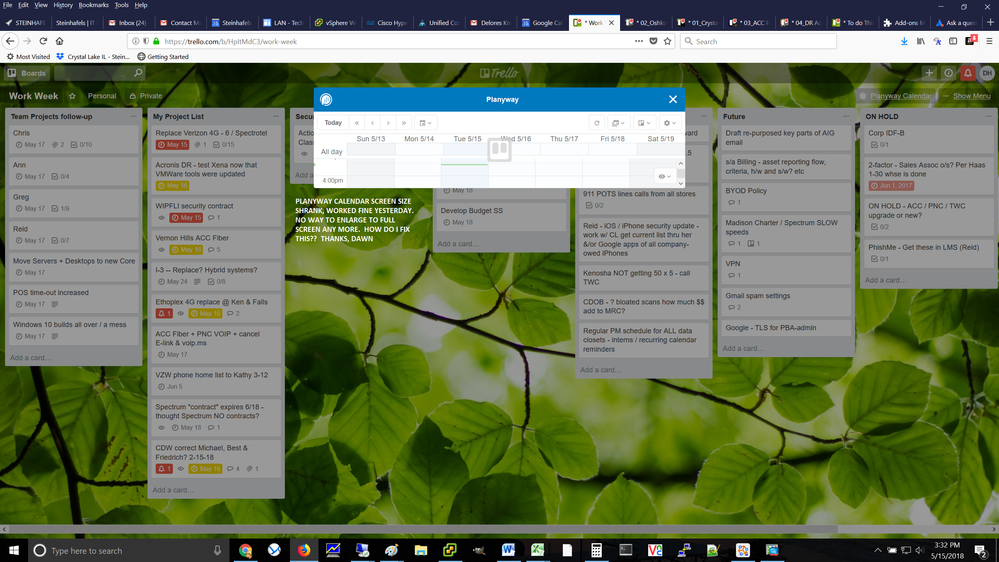Toggle May 15 due badge on Replace Verizon card
999x562 pixels.
(173, 145)
